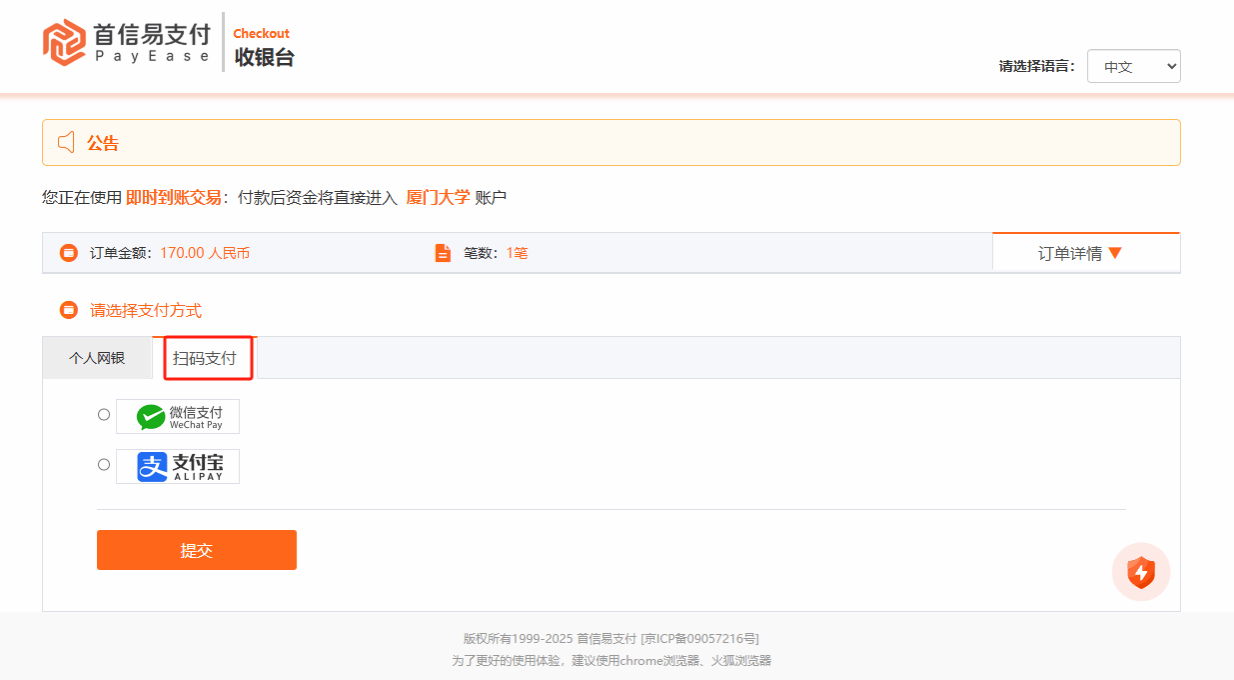1234x680 pixels.
Task: Click the WeChat Pay logo
Action: pos(178,417)
